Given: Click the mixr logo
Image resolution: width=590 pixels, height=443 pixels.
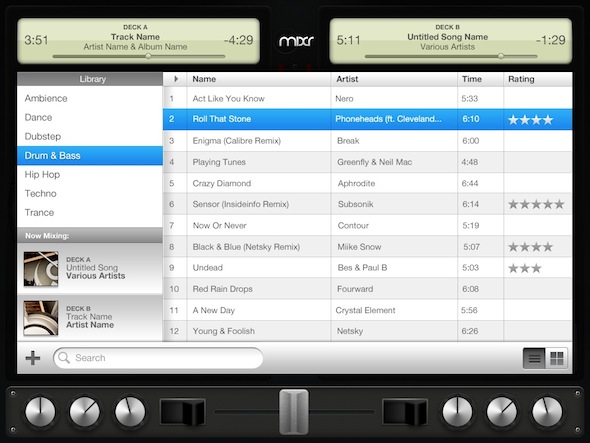Looking at the screenshot, I should (x=296, y=41).
